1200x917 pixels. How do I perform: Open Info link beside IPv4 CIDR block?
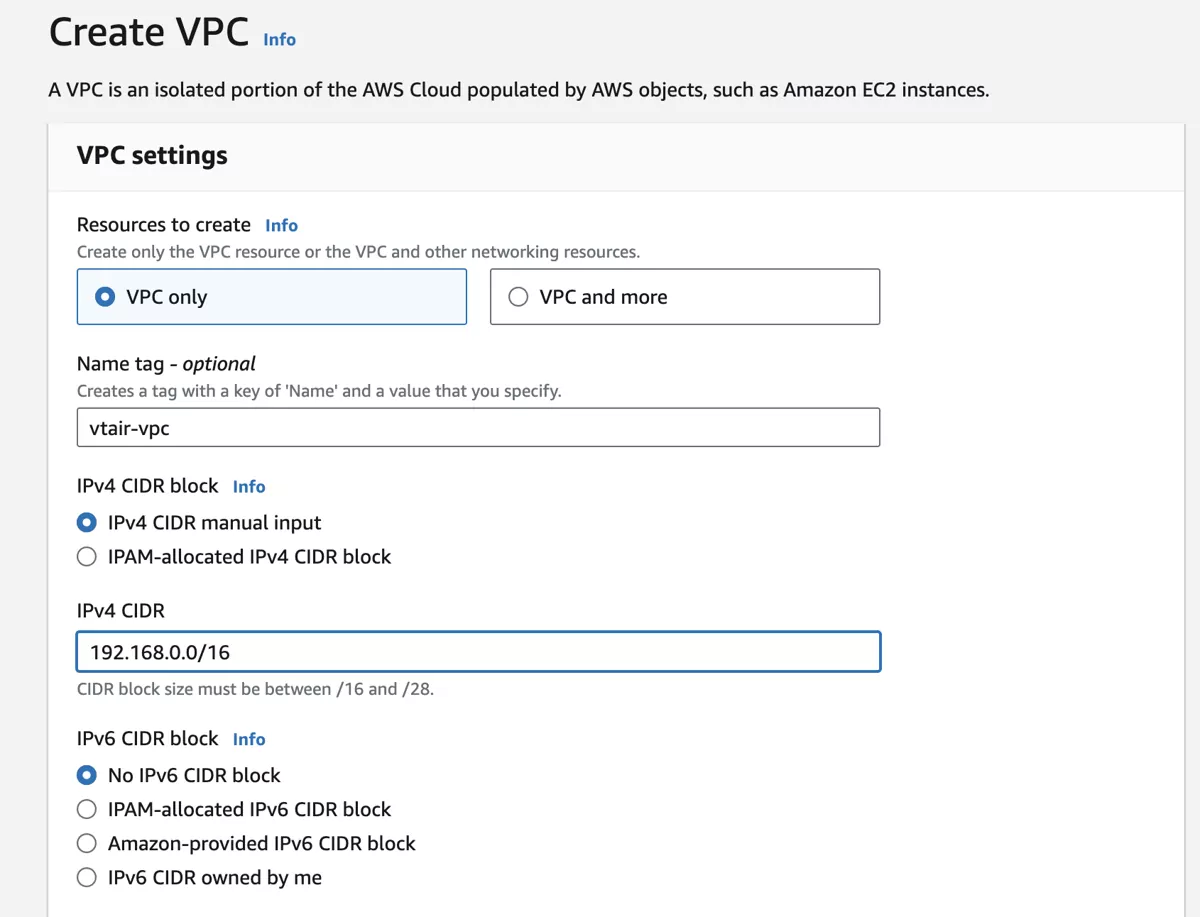(249, 486)
